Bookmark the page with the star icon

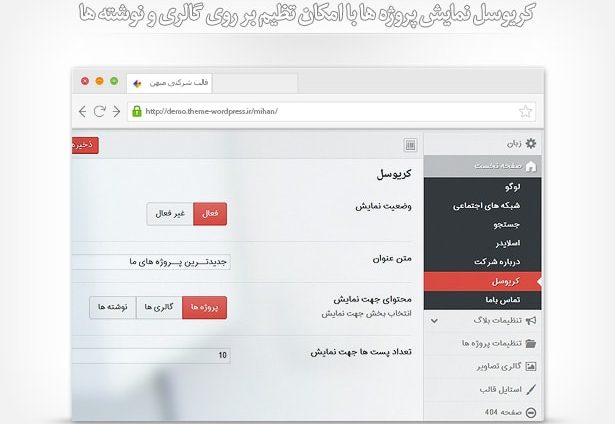(526, 111)
